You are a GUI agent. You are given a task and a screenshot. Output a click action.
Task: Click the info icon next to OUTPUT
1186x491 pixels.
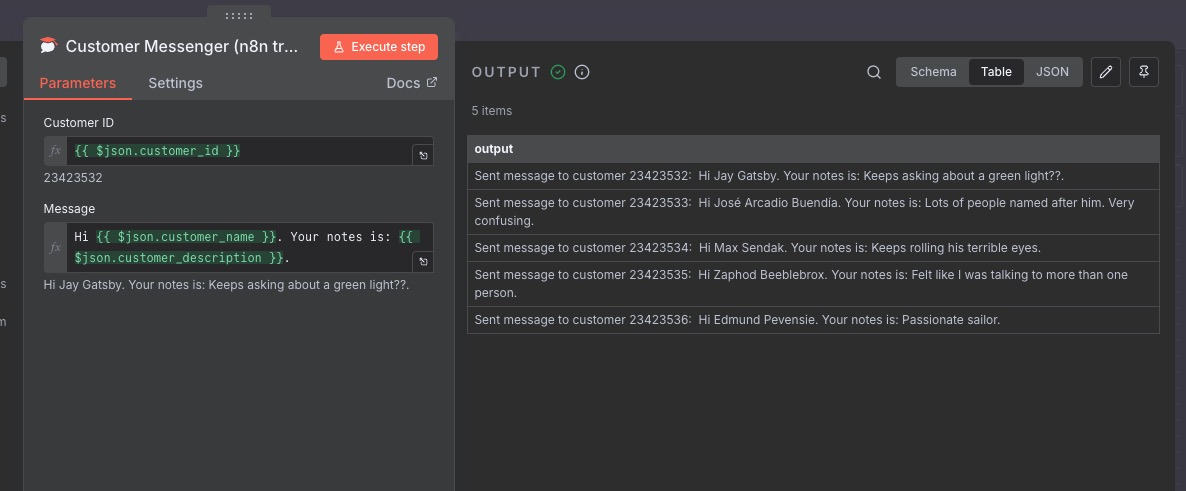coord(582,72)
